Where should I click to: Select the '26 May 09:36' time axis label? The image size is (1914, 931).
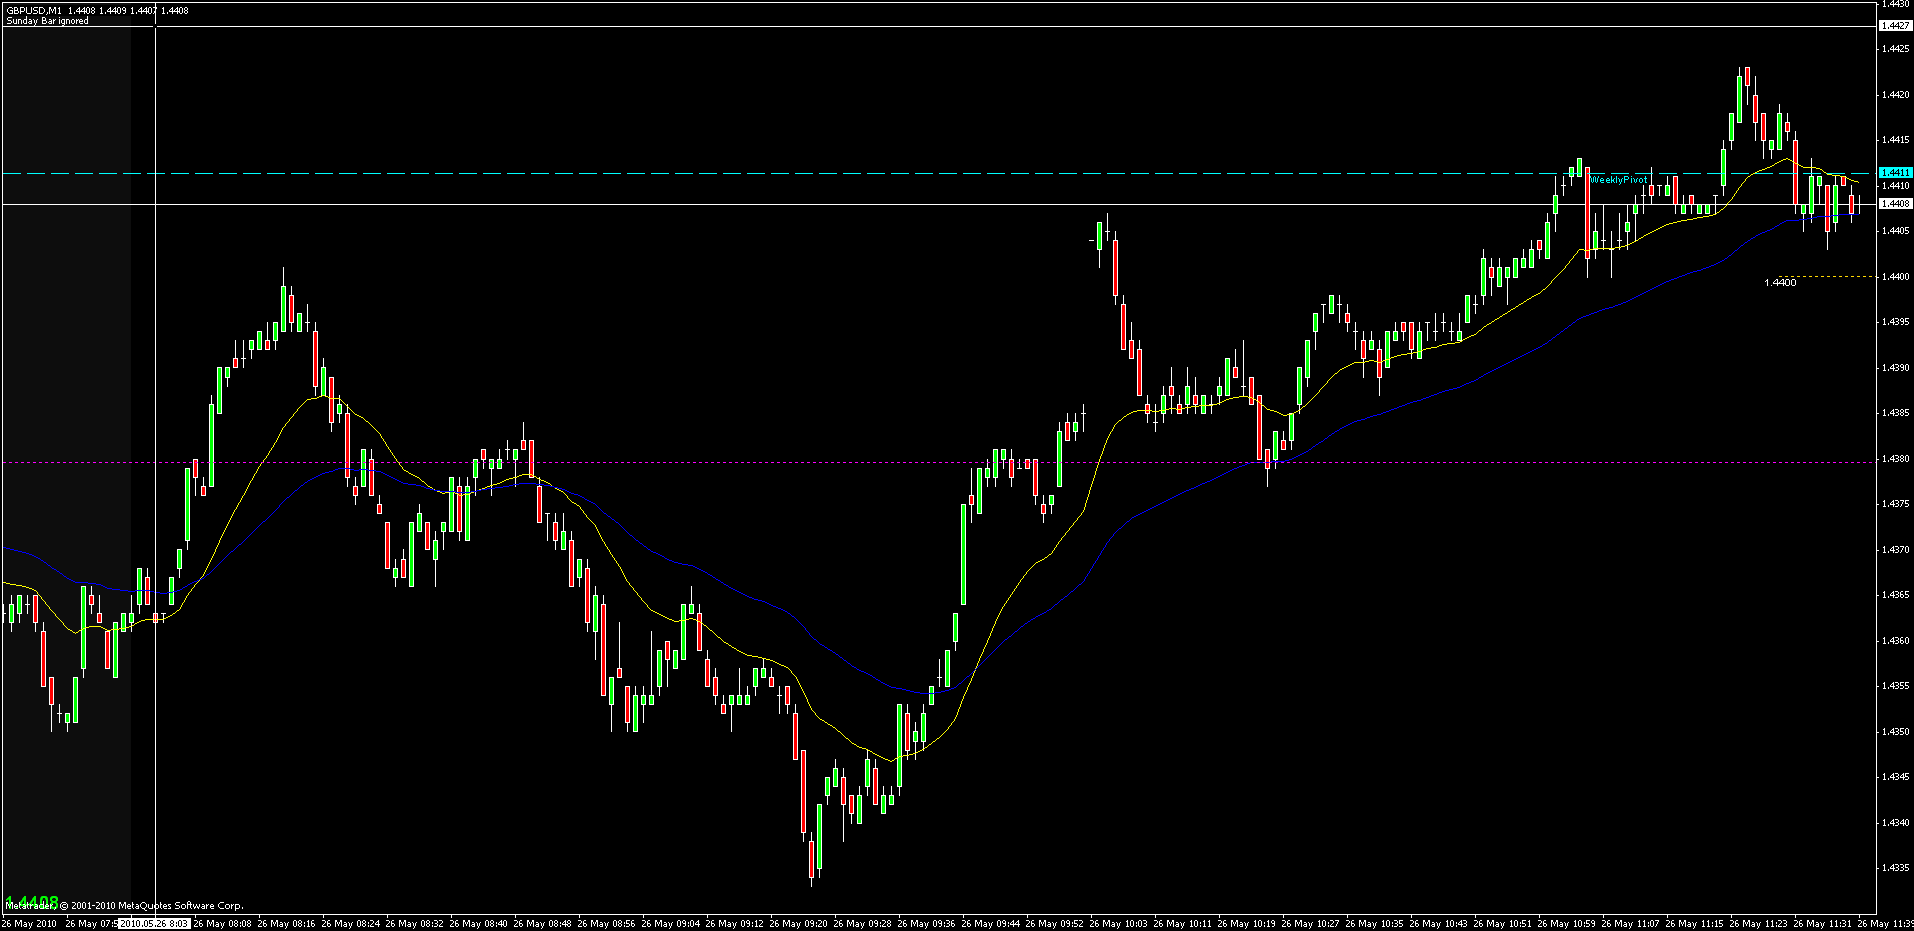pos(926,924)
